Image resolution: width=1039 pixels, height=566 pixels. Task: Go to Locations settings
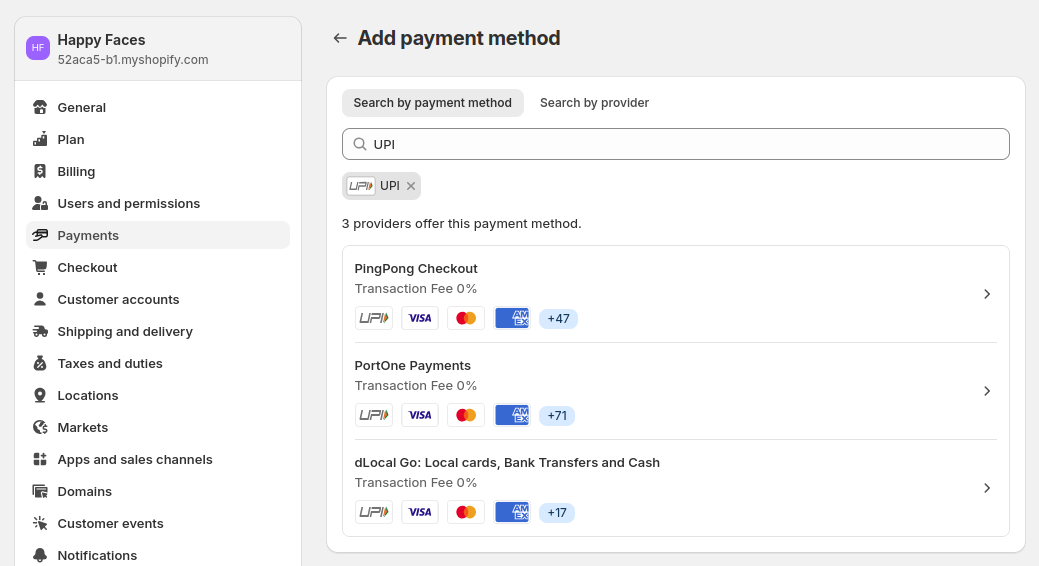[158, 396]
